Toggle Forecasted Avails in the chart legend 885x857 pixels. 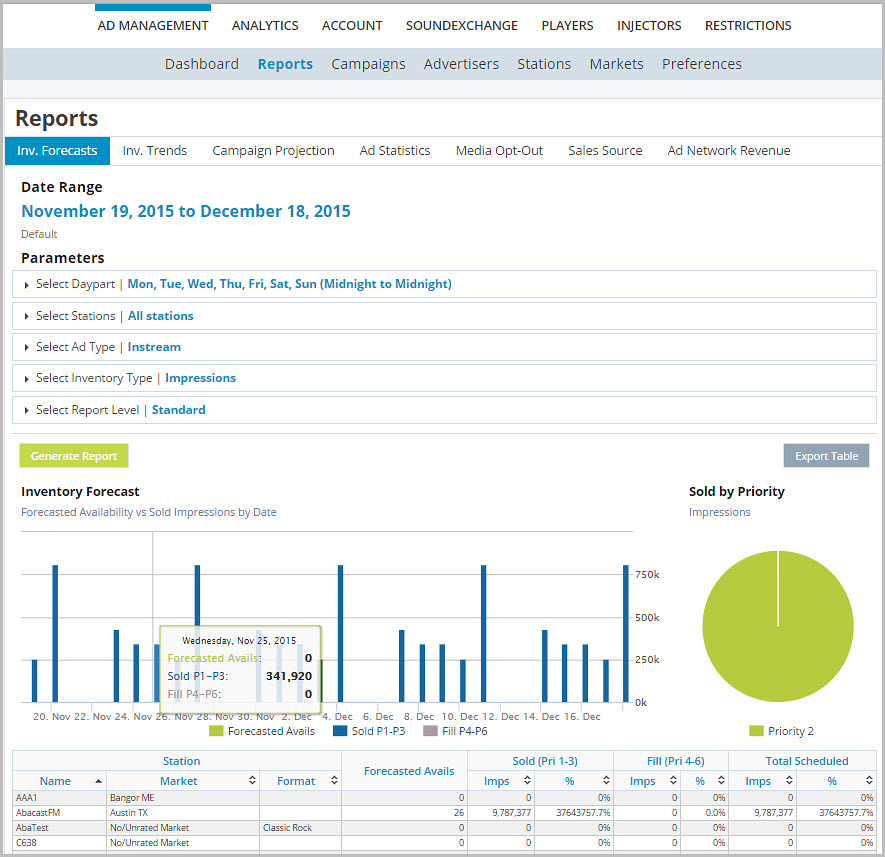click(x=262, y=730)
